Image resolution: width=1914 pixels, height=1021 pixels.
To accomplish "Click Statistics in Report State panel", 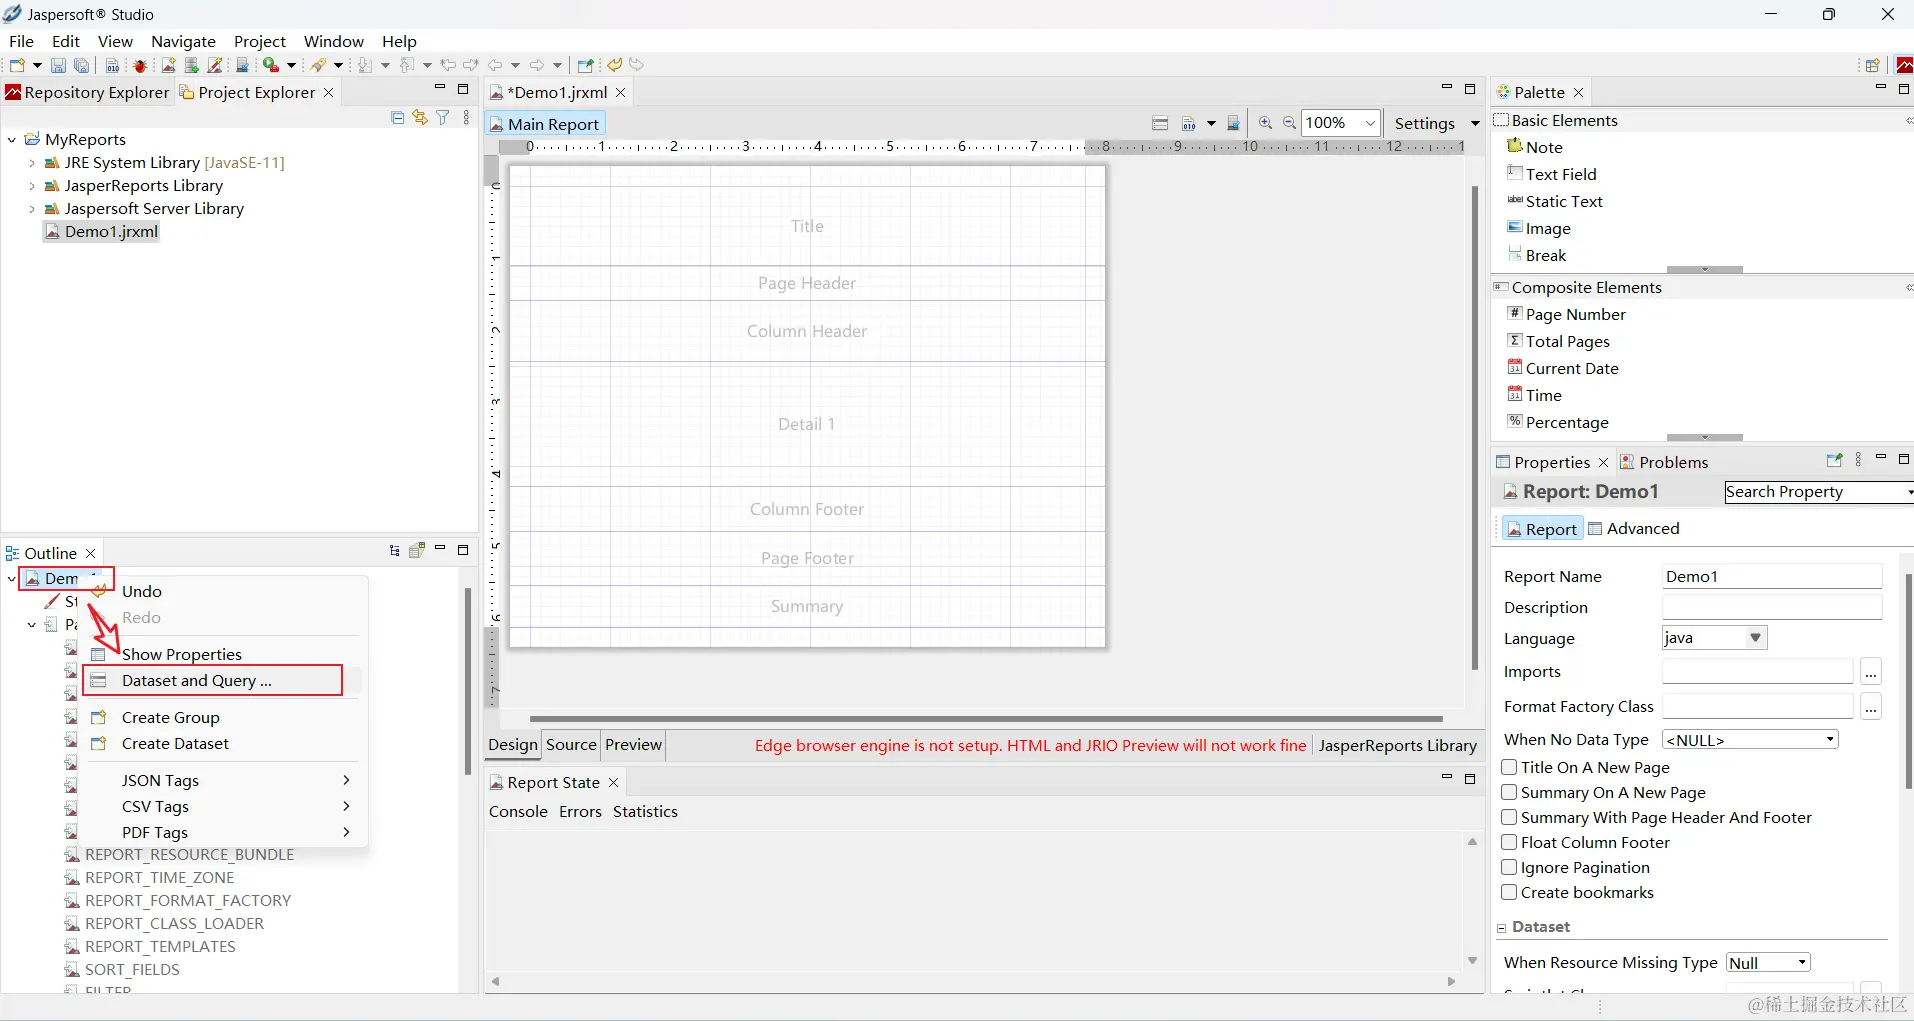I will pyautogui.click(x=645, y=812).
